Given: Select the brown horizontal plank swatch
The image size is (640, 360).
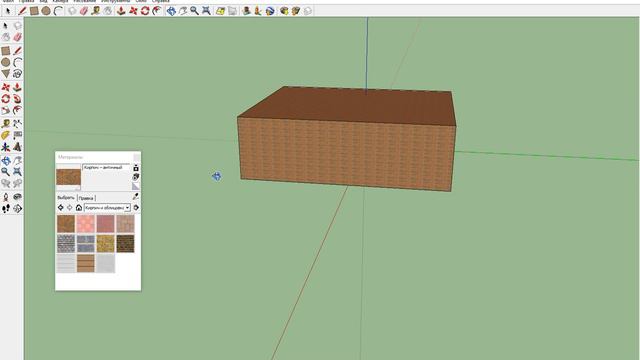Looking at the screenshot, I should [x=86, y=263].
